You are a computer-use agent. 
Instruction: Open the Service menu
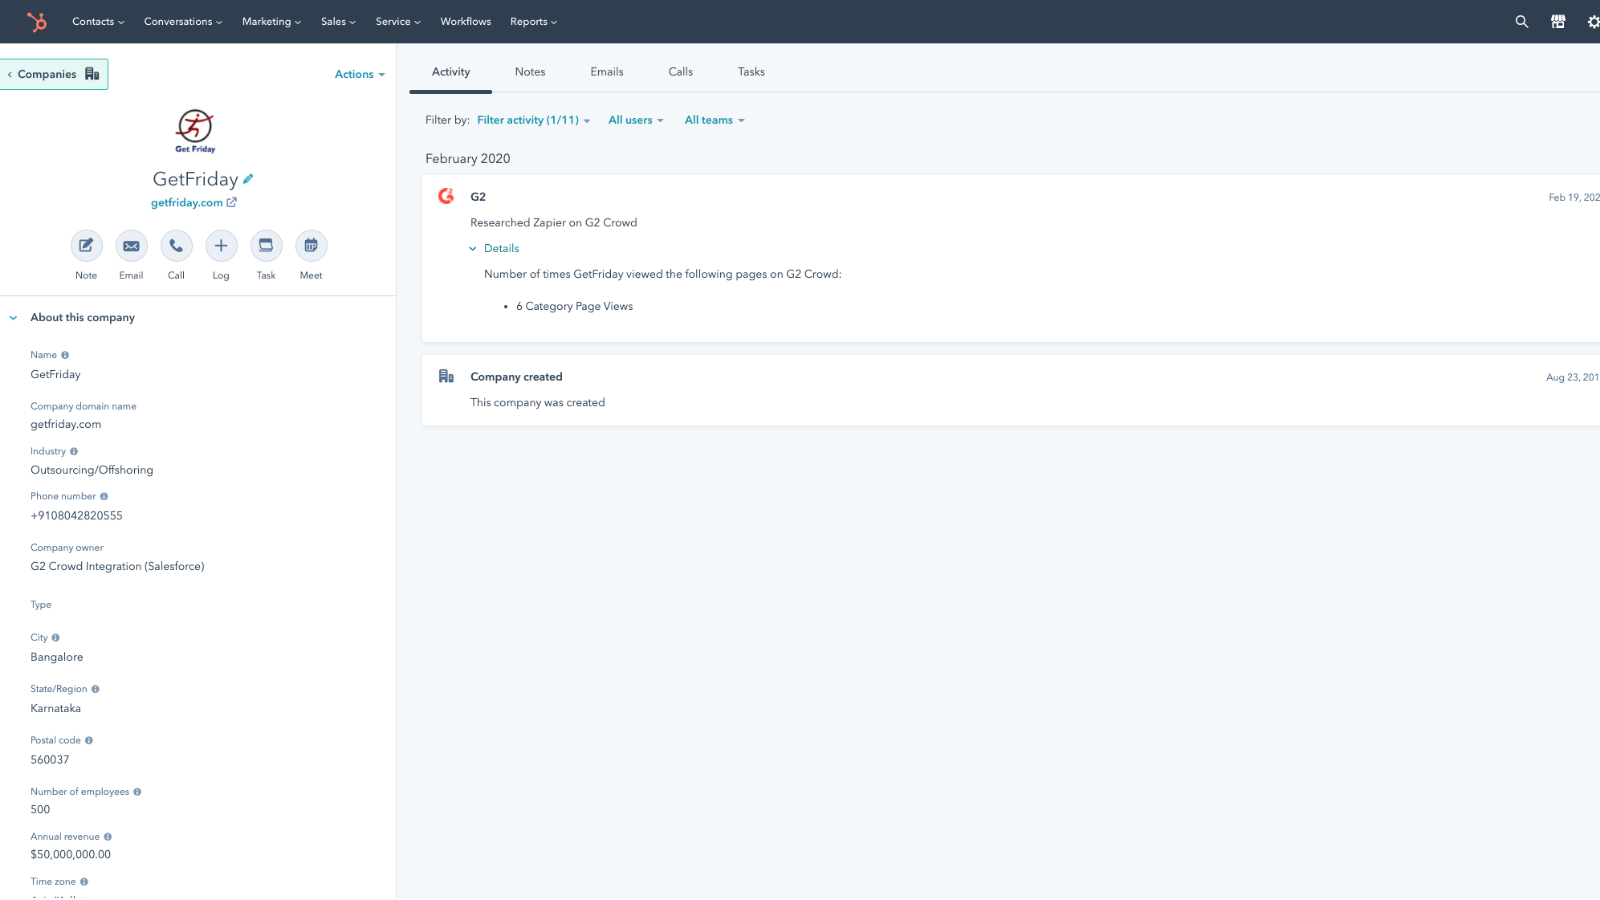pyautogui.click(x=398, y=22)
